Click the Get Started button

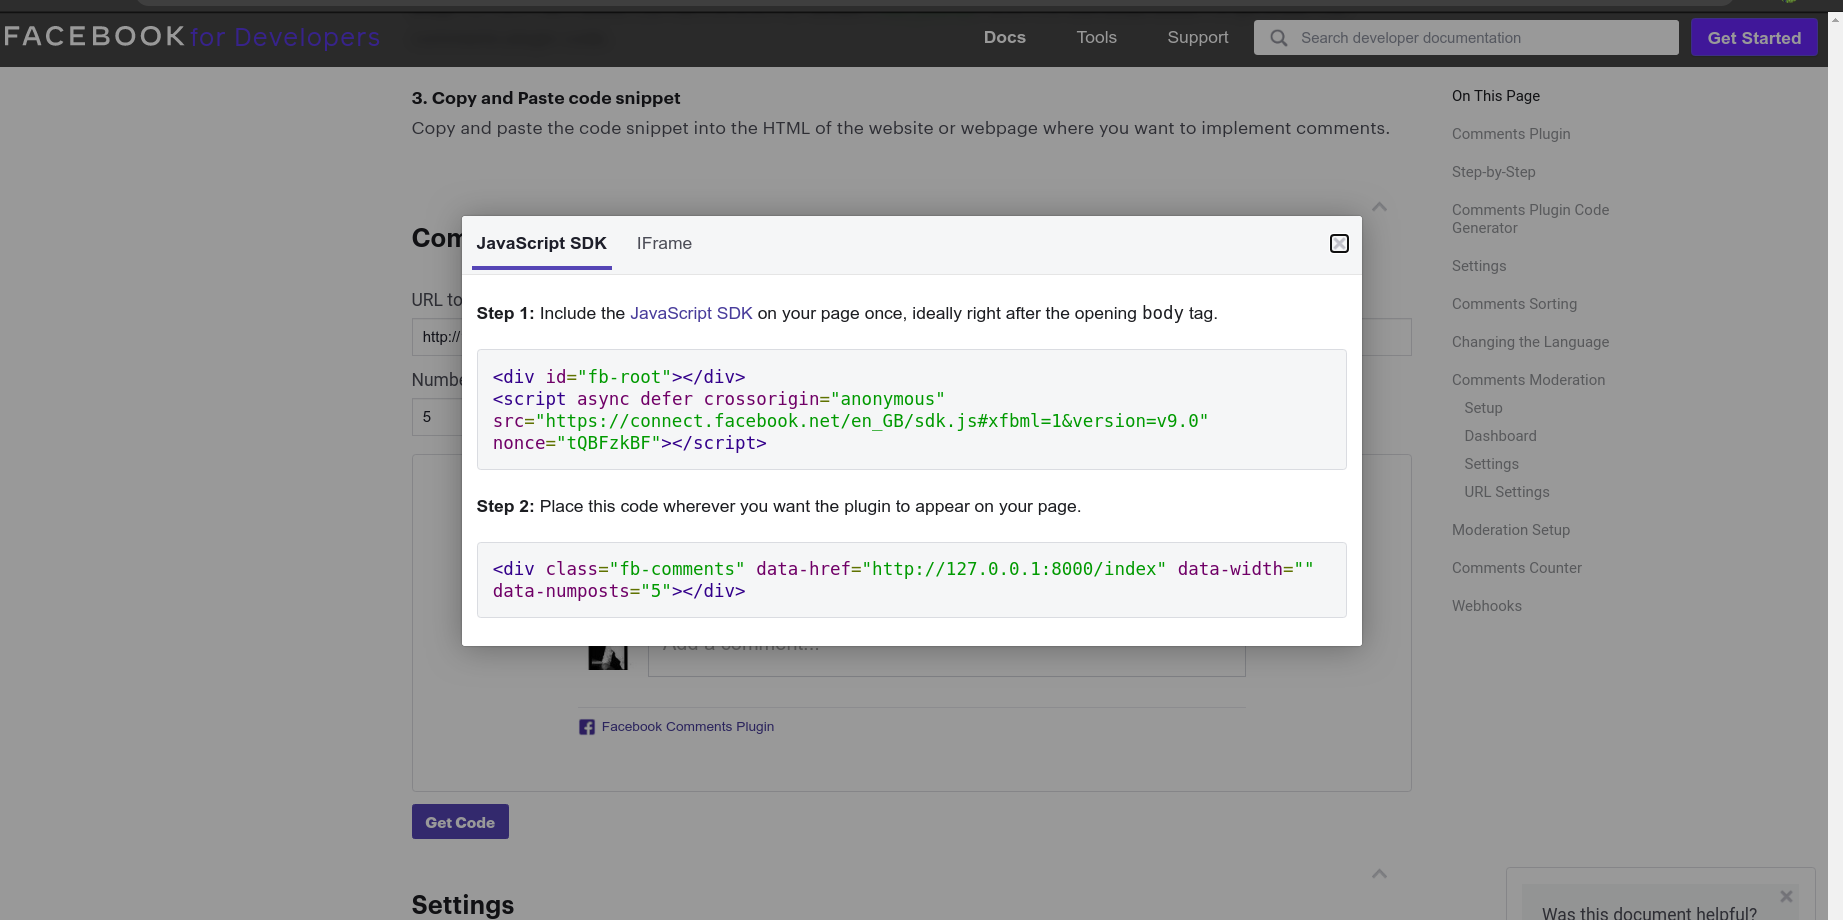[1754, 38]
